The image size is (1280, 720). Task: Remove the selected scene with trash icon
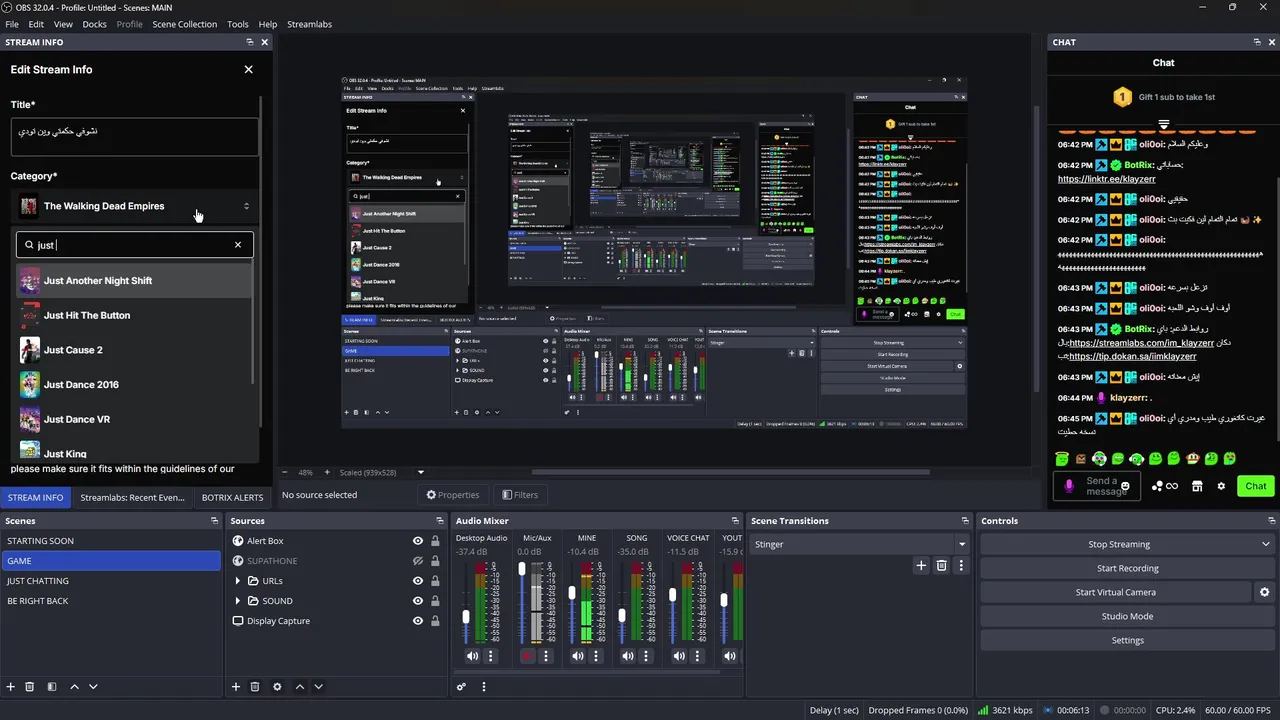coord(30,687)
